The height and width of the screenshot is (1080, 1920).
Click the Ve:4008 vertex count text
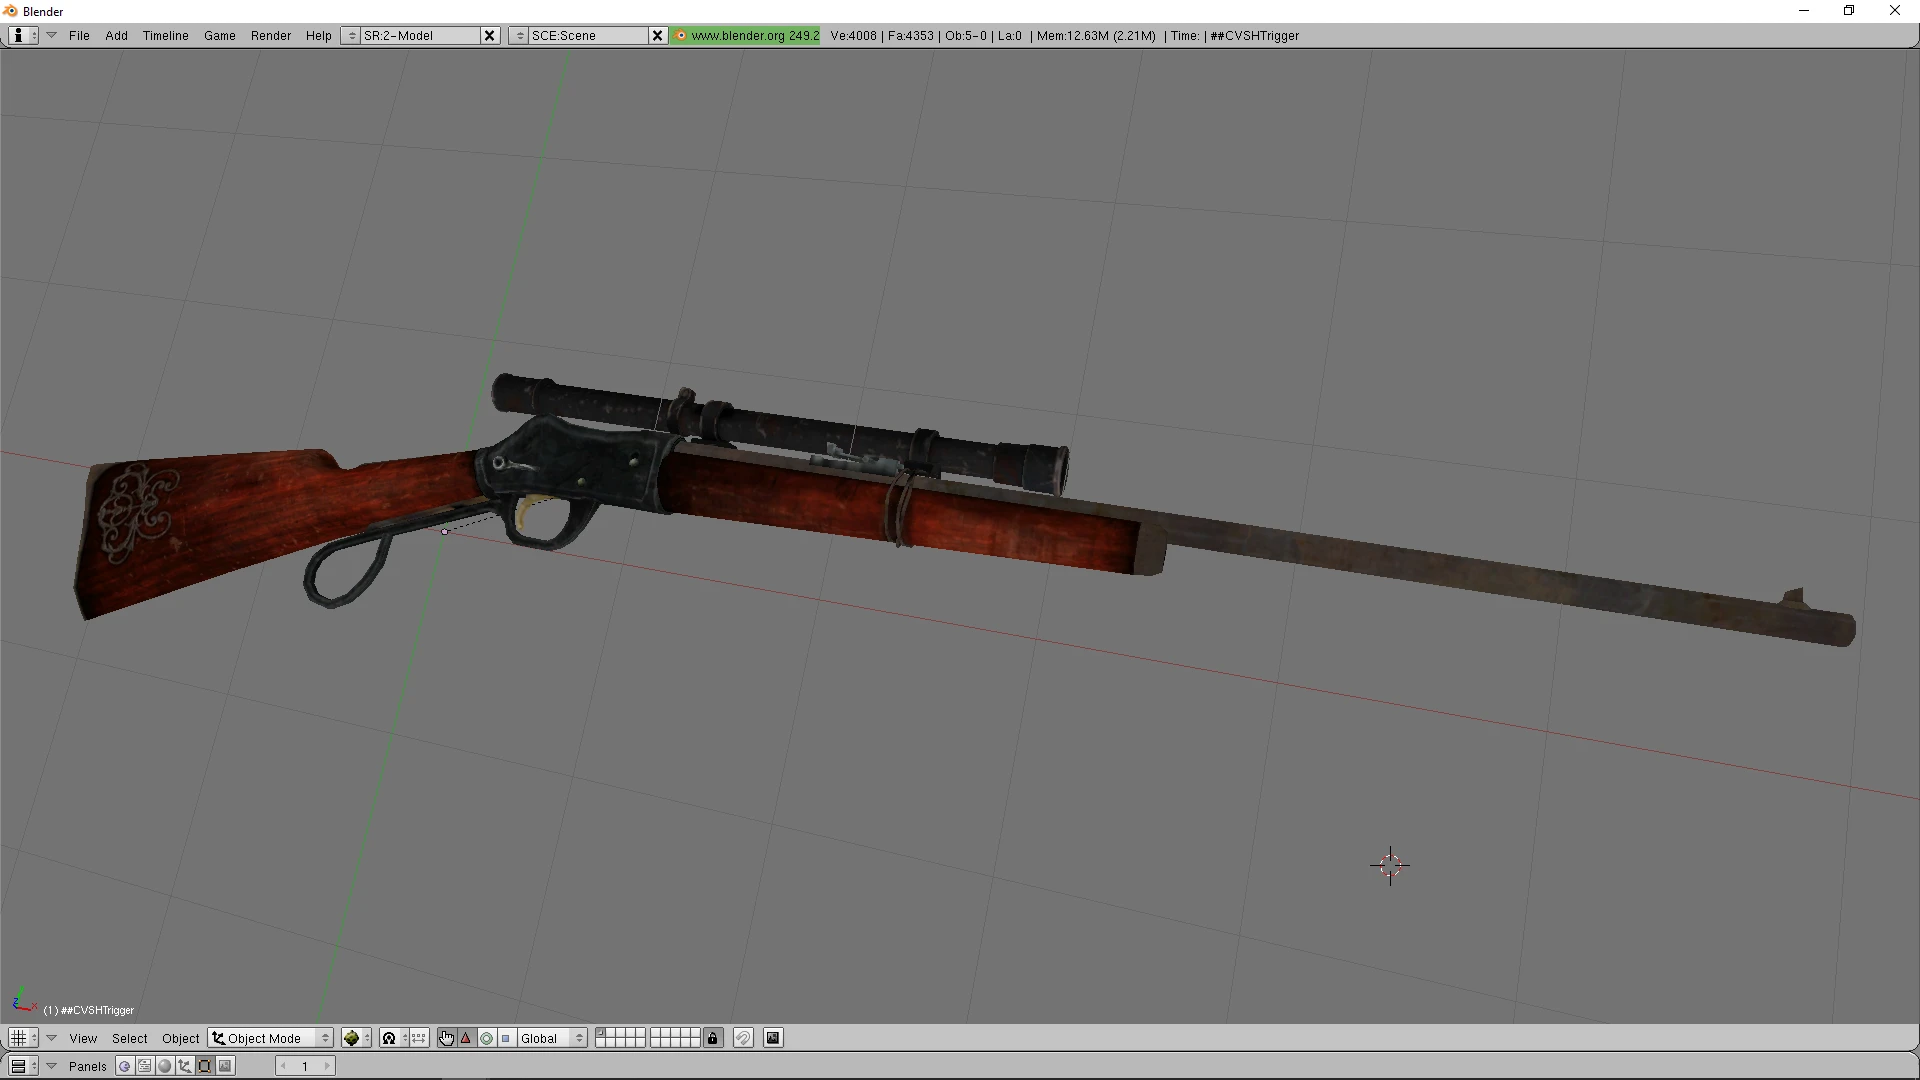coord(853,35)
